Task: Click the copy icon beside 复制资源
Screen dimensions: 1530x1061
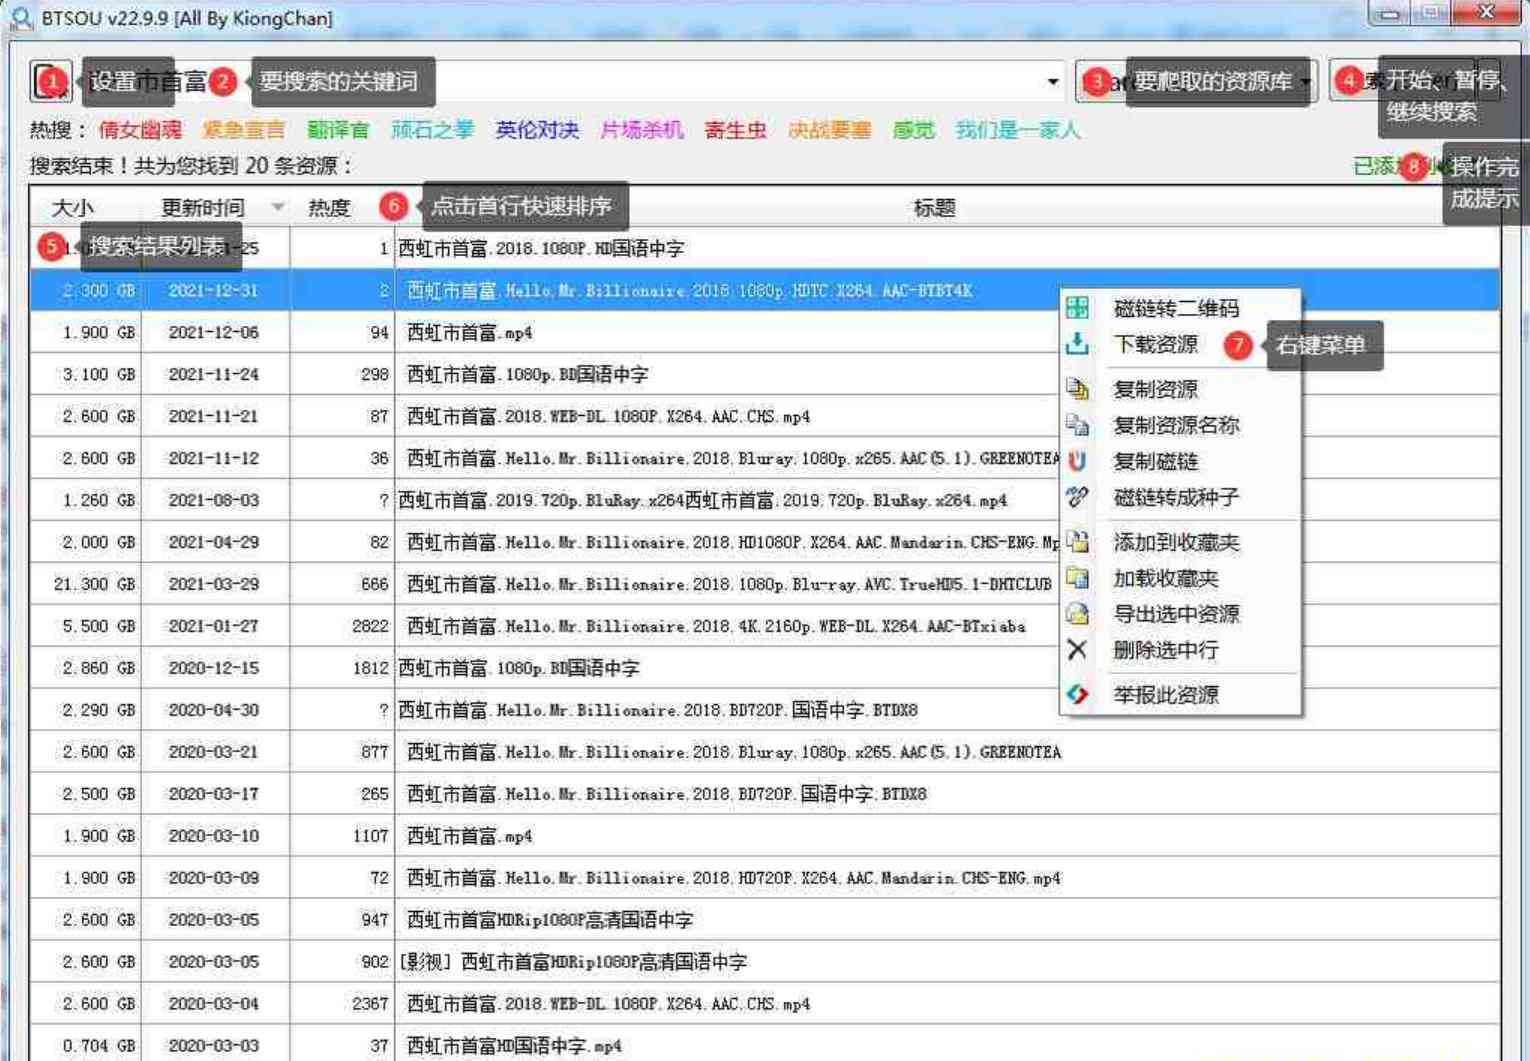Action: [x=1077, y=388]
